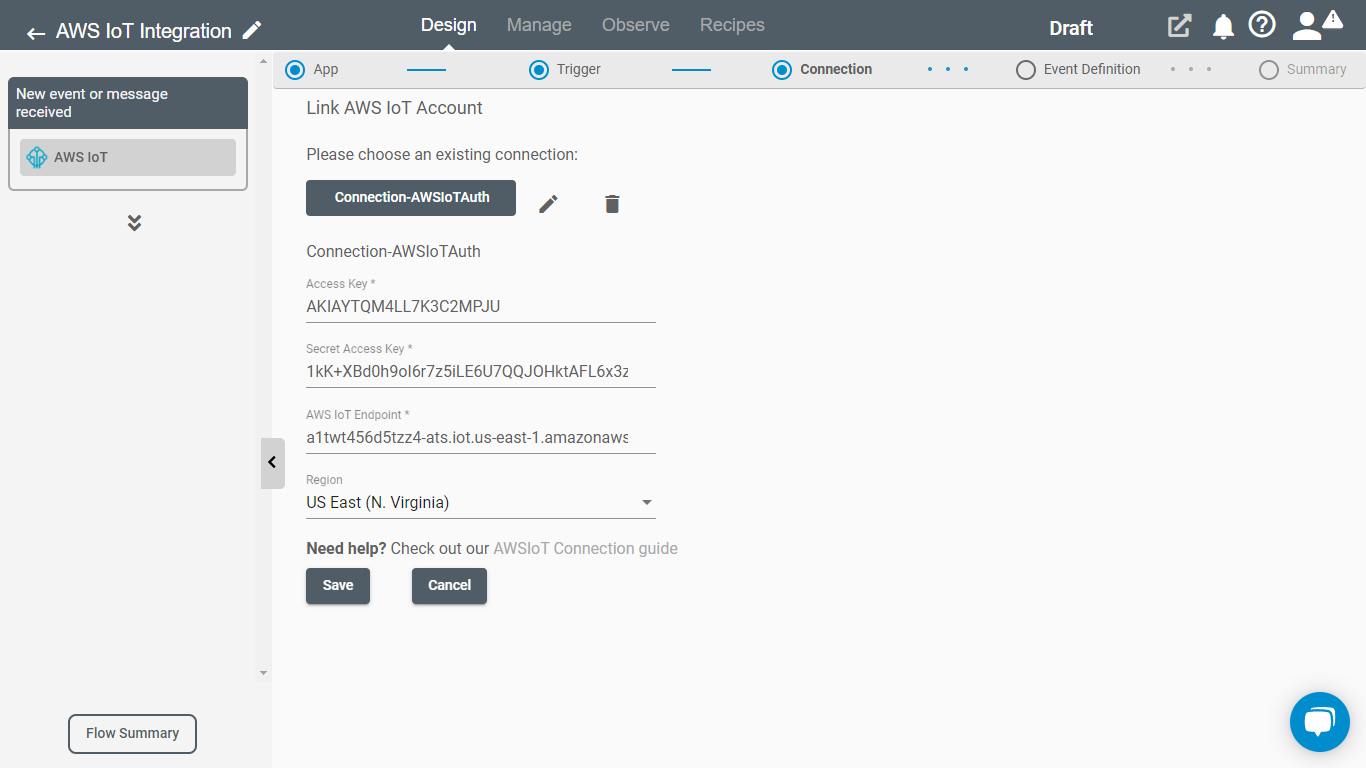
Task: Click the Draft status label
Action: point(1071,28)
